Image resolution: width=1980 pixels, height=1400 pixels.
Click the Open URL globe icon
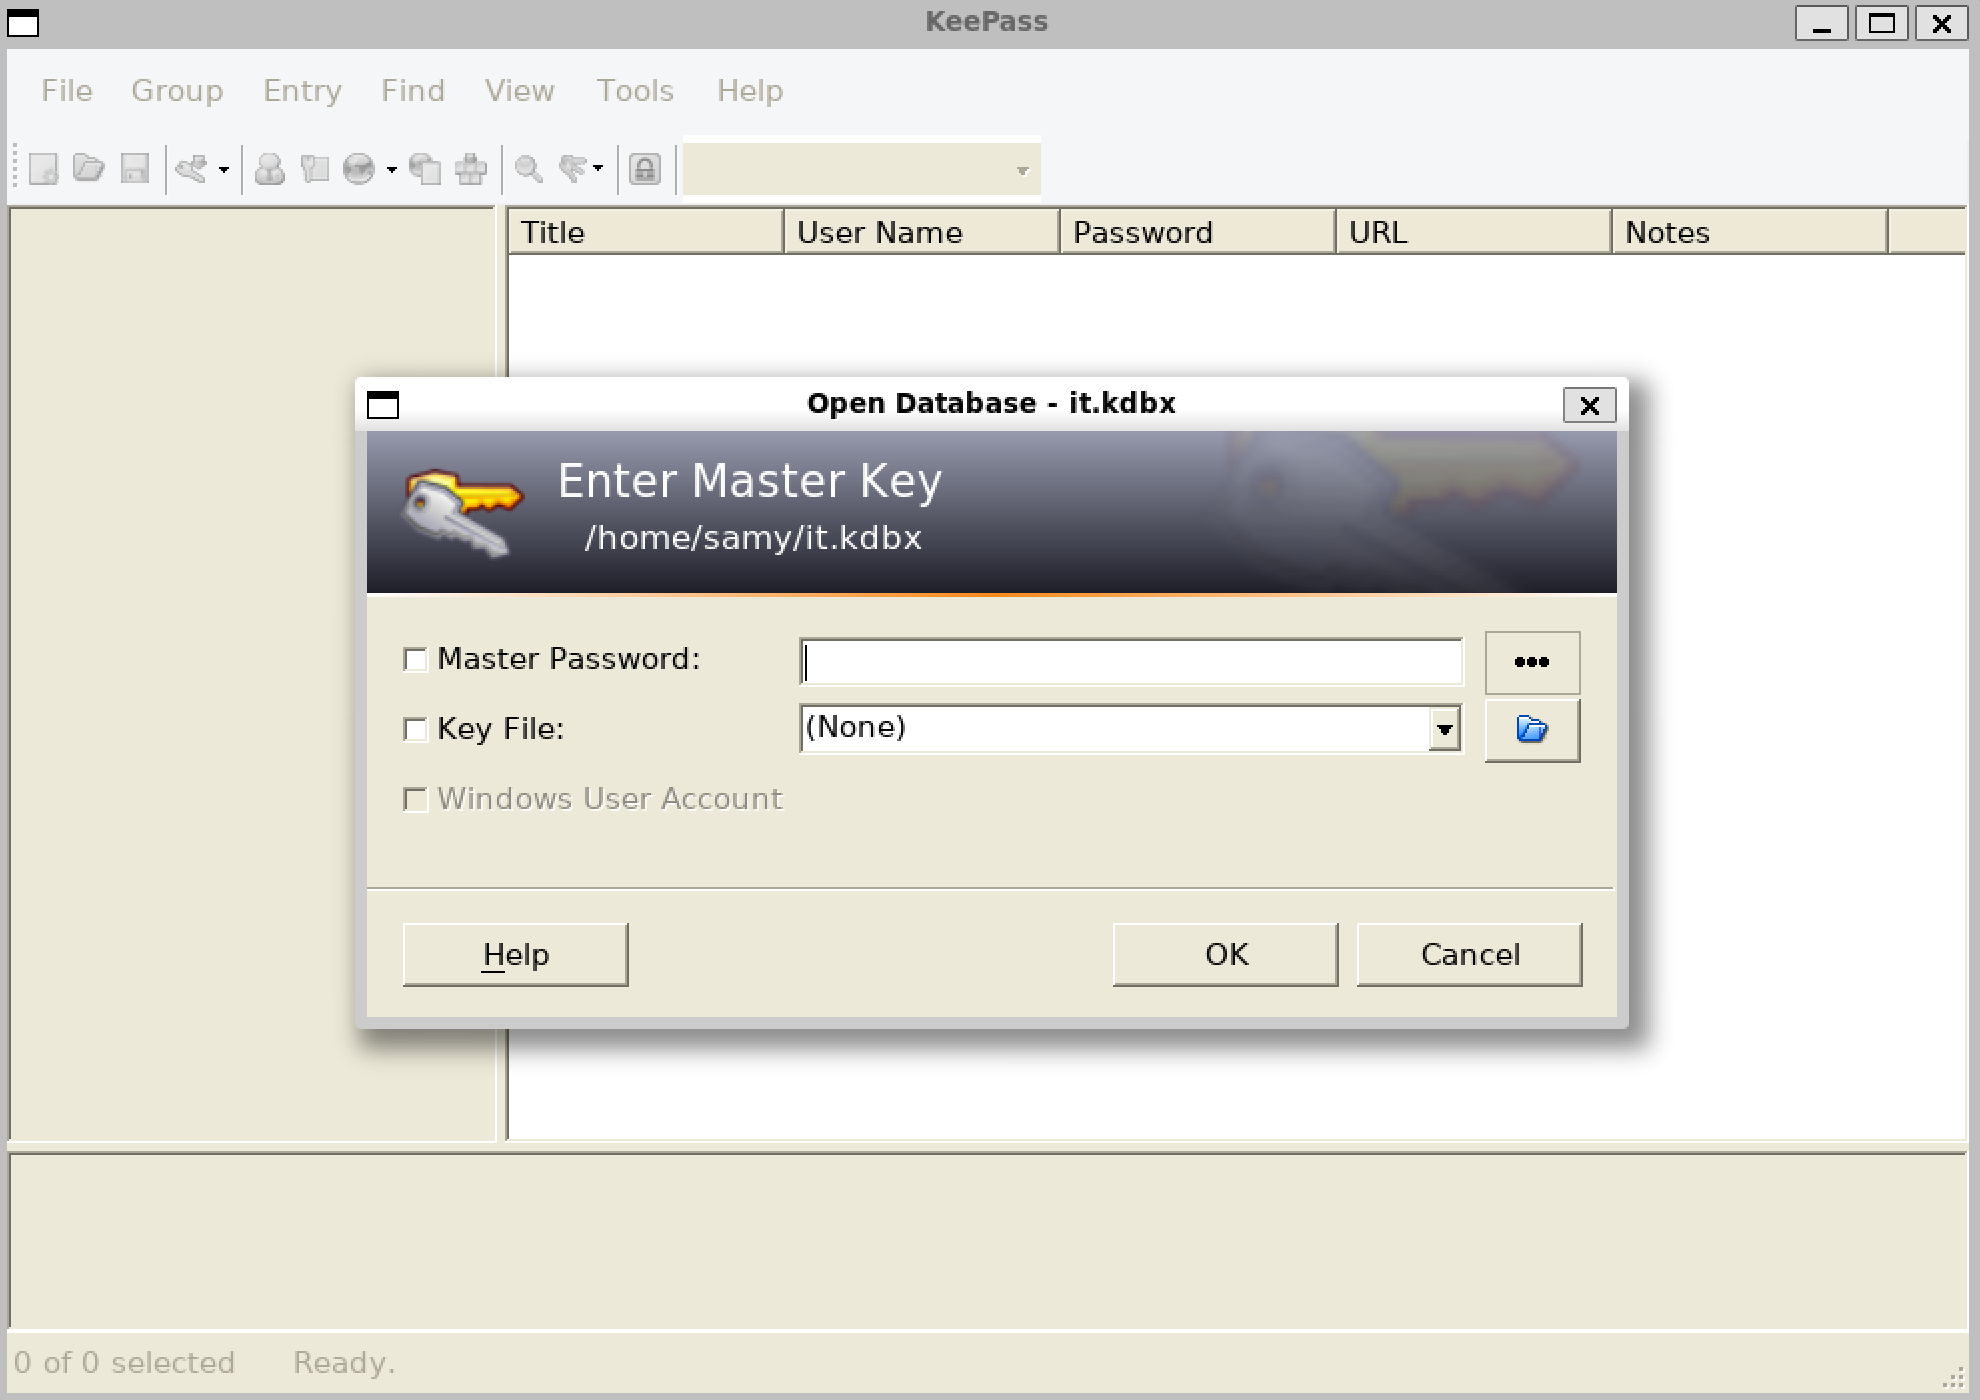pyautogui.click(x=359, y=169)
